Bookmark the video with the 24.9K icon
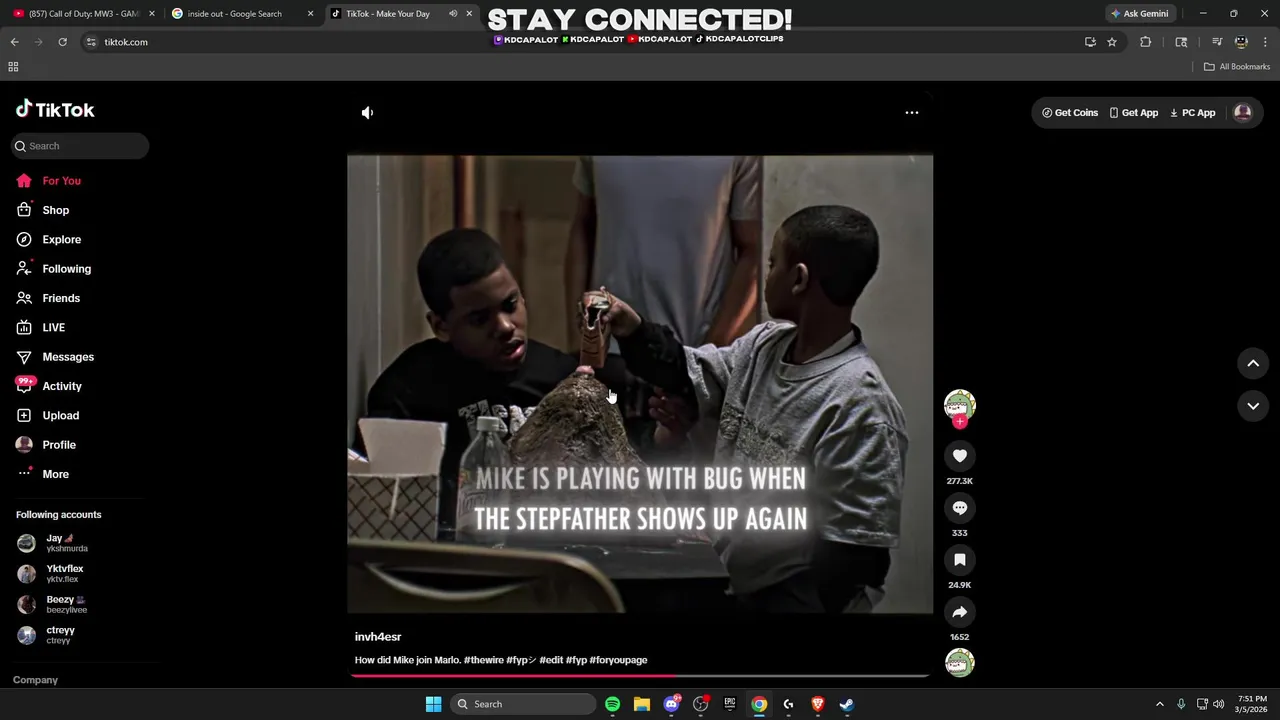 click(960, 560)
